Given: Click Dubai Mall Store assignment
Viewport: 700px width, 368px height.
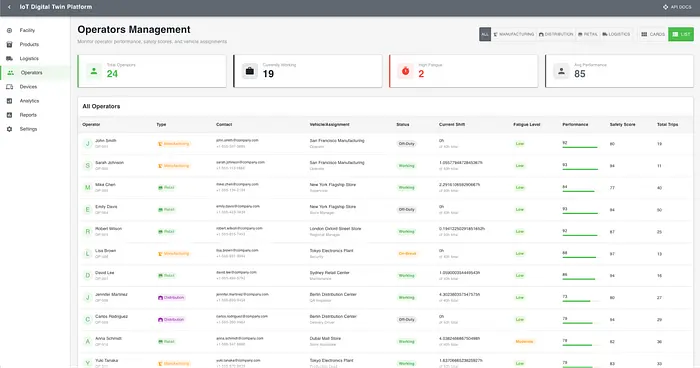Looking at the screenshot, I should [325, 339].
